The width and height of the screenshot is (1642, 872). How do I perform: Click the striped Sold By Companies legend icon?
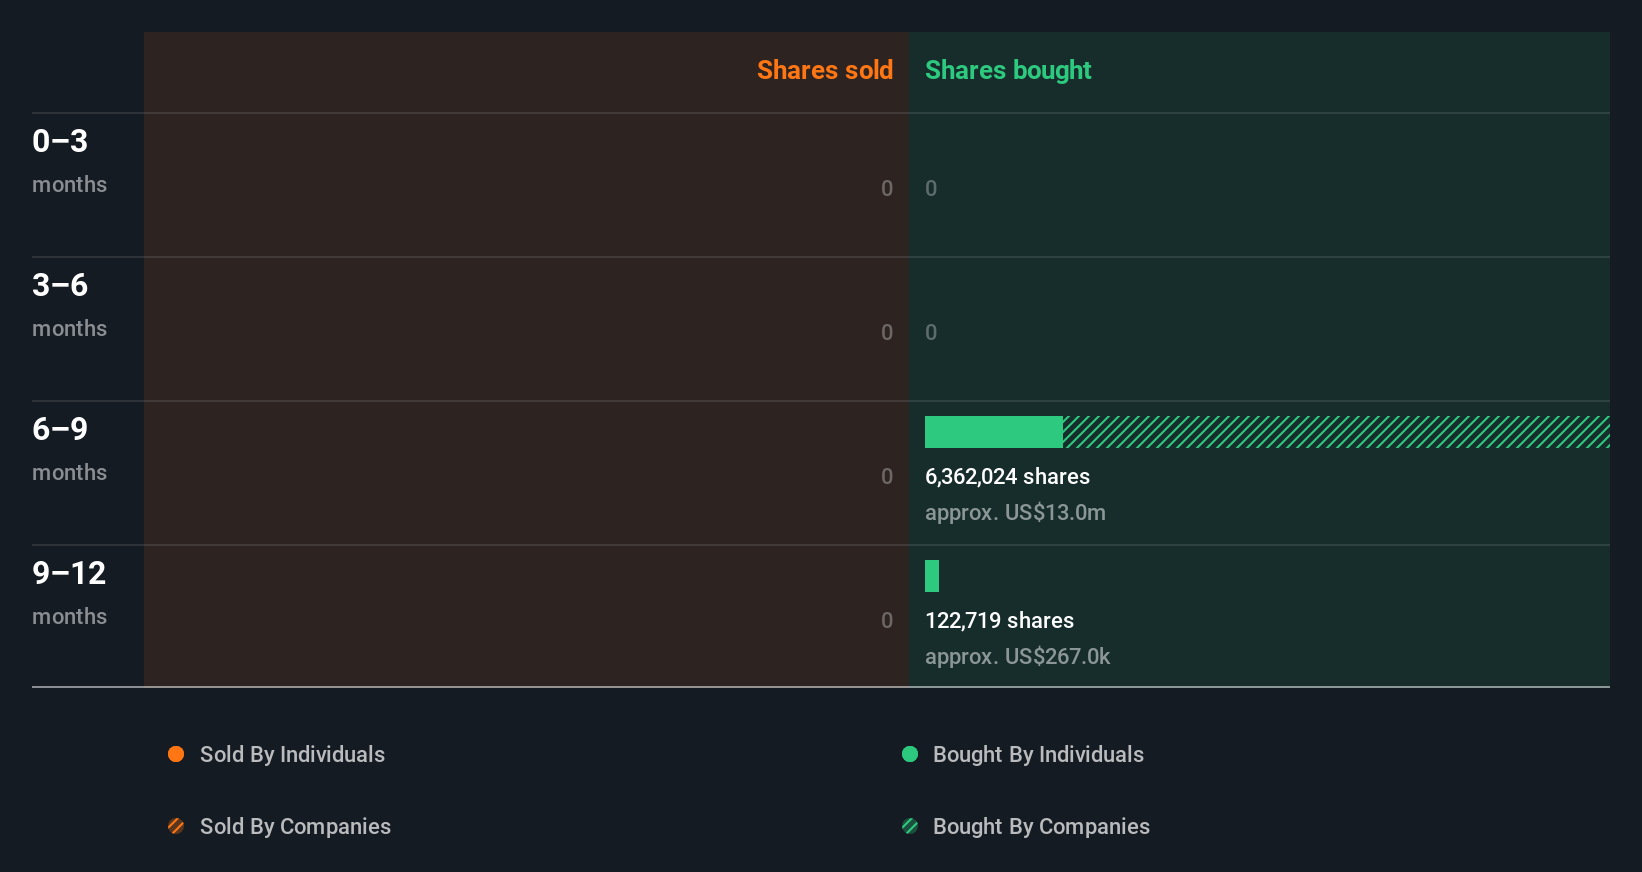pos(176,826)
